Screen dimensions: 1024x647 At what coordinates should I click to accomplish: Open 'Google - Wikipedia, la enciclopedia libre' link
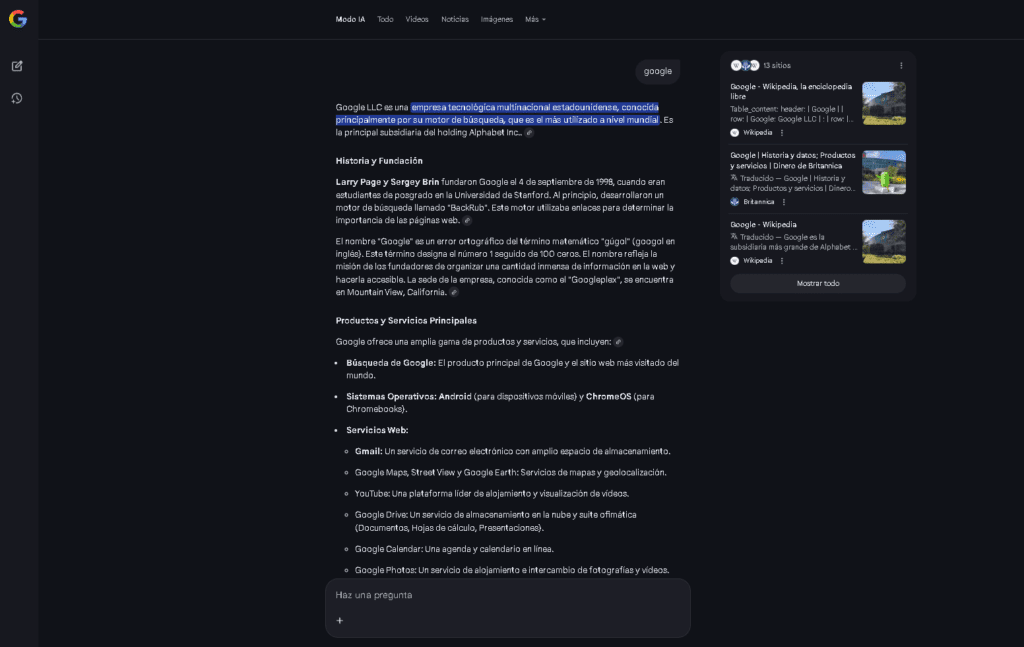point(790,91)
